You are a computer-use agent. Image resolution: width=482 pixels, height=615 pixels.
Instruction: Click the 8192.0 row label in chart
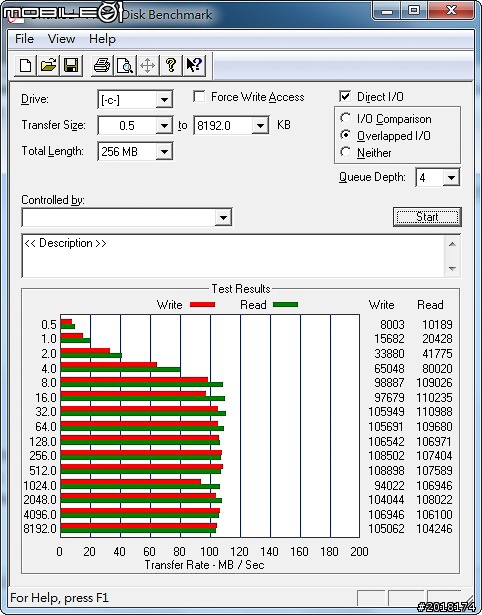pos(40,529)
